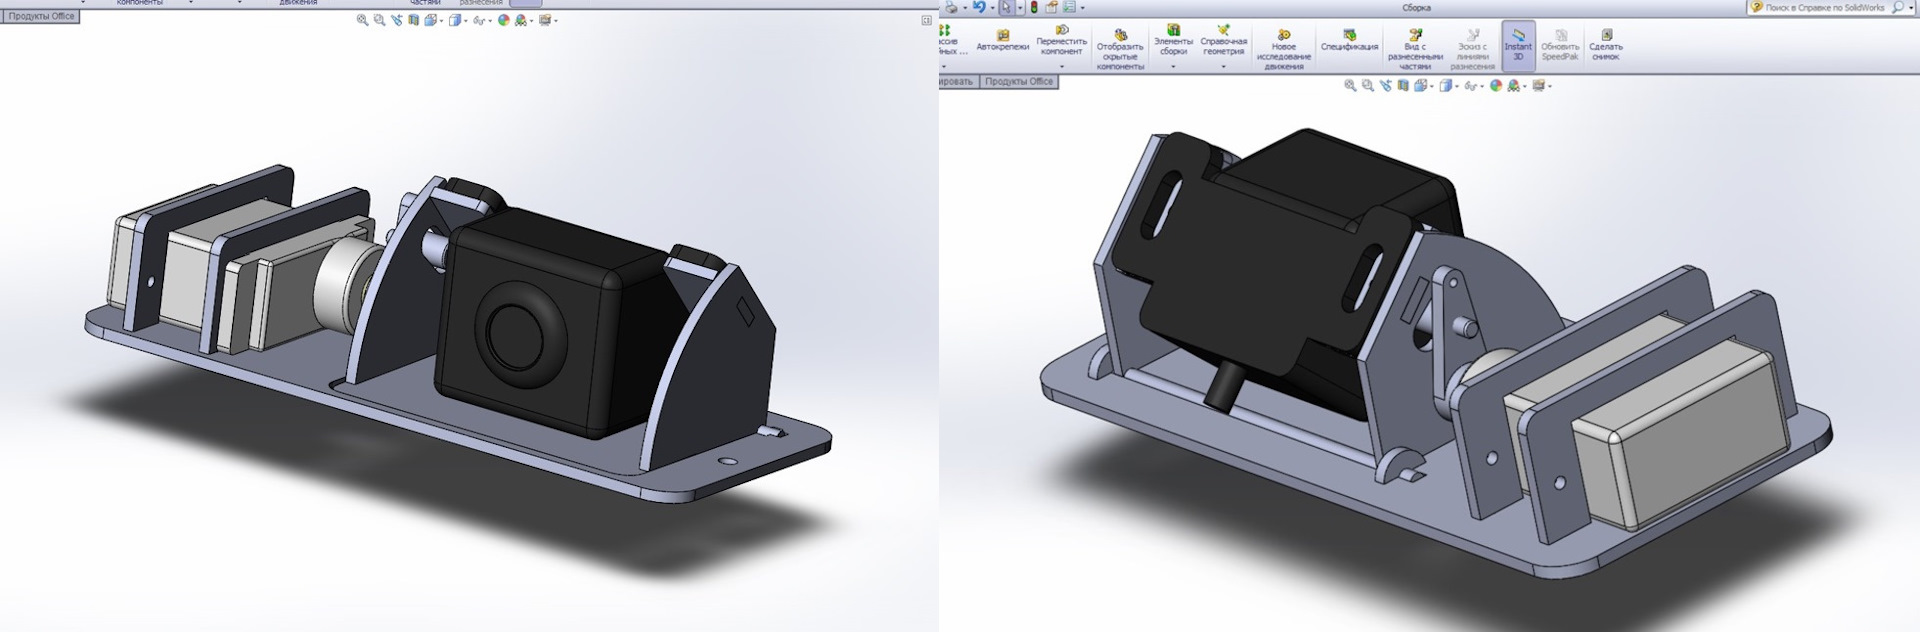
Task: Click the search magnifier icon in help box
Action: [1897, 7]
